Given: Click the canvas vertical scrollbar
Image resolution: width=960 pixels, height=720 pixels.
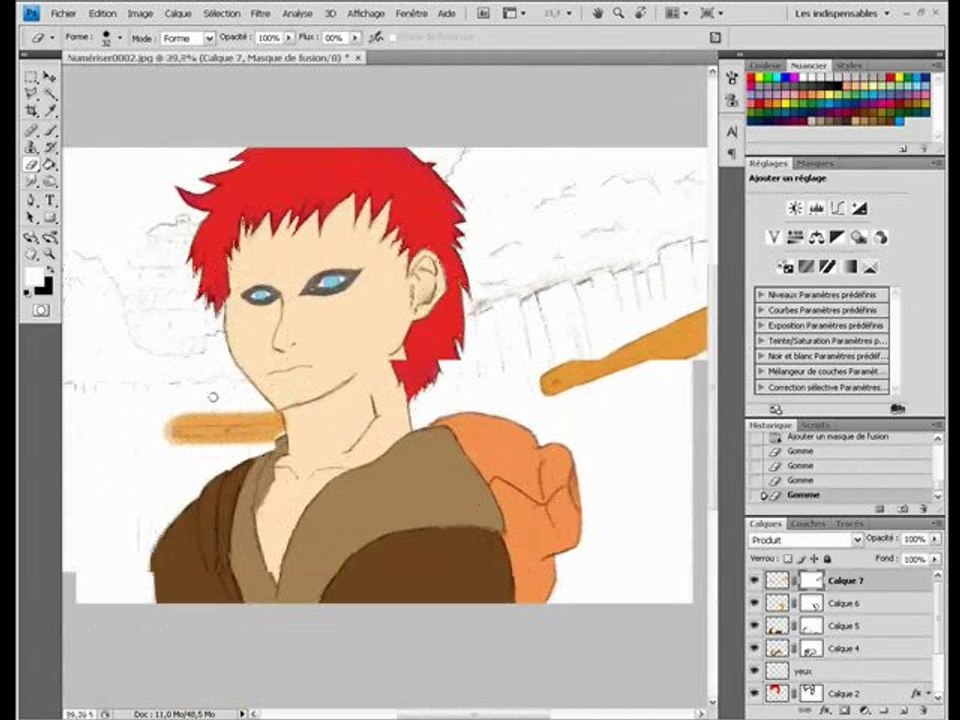Looking at the screenshot, I should tap(712, 387).
